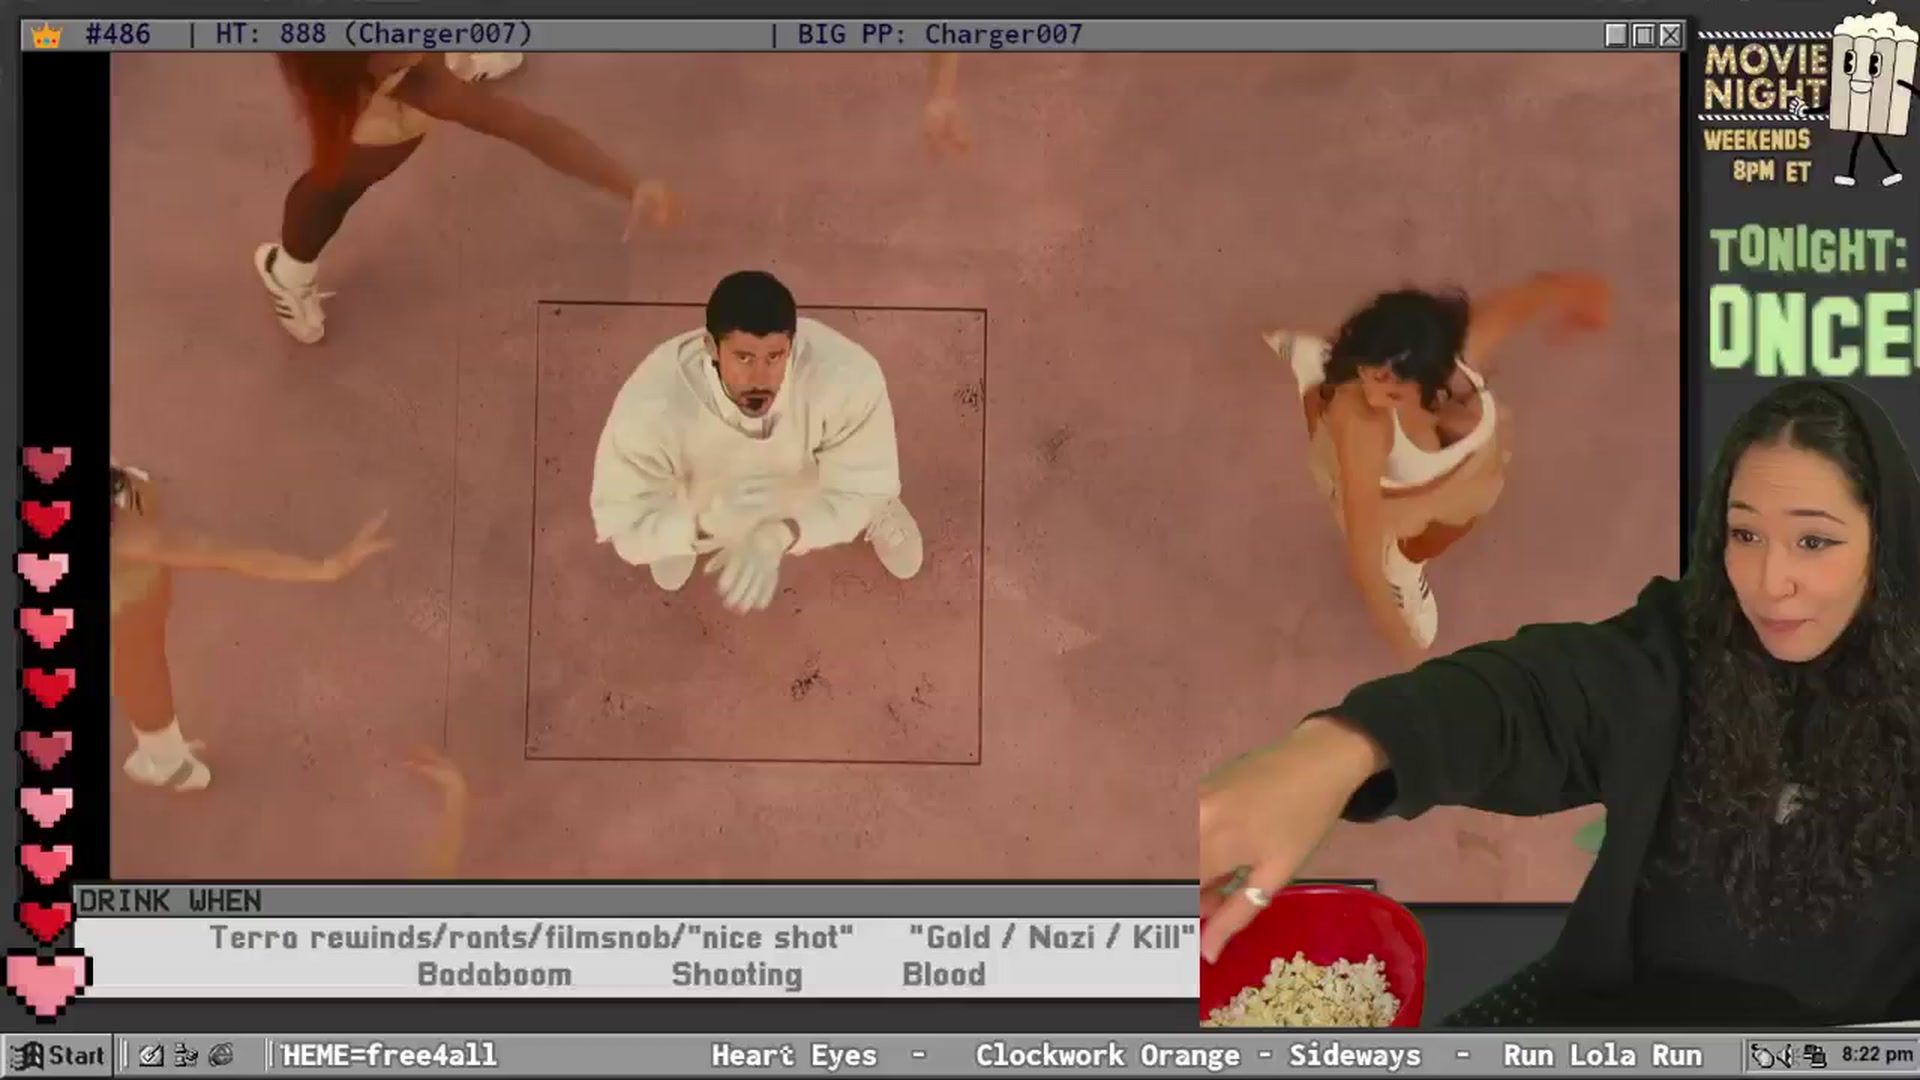Click the network computers quick launch icon

[x=186, y=1055]
